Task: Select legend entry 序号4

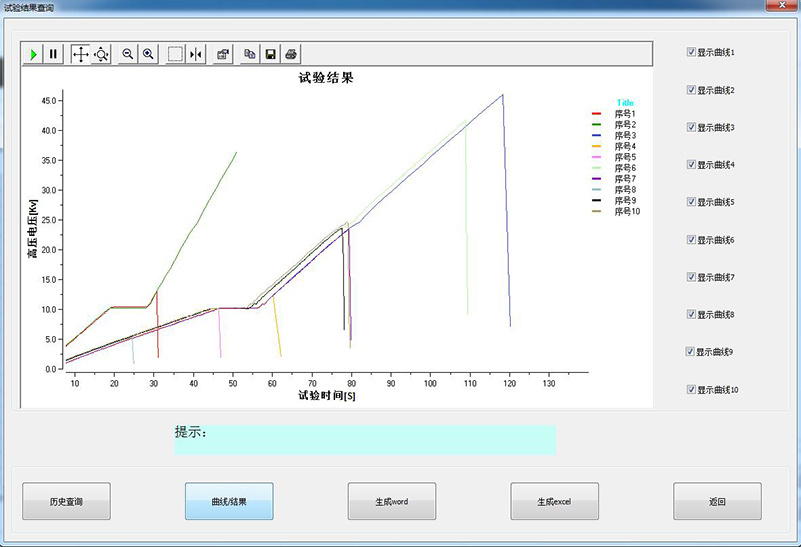Action: coord(614,146)
